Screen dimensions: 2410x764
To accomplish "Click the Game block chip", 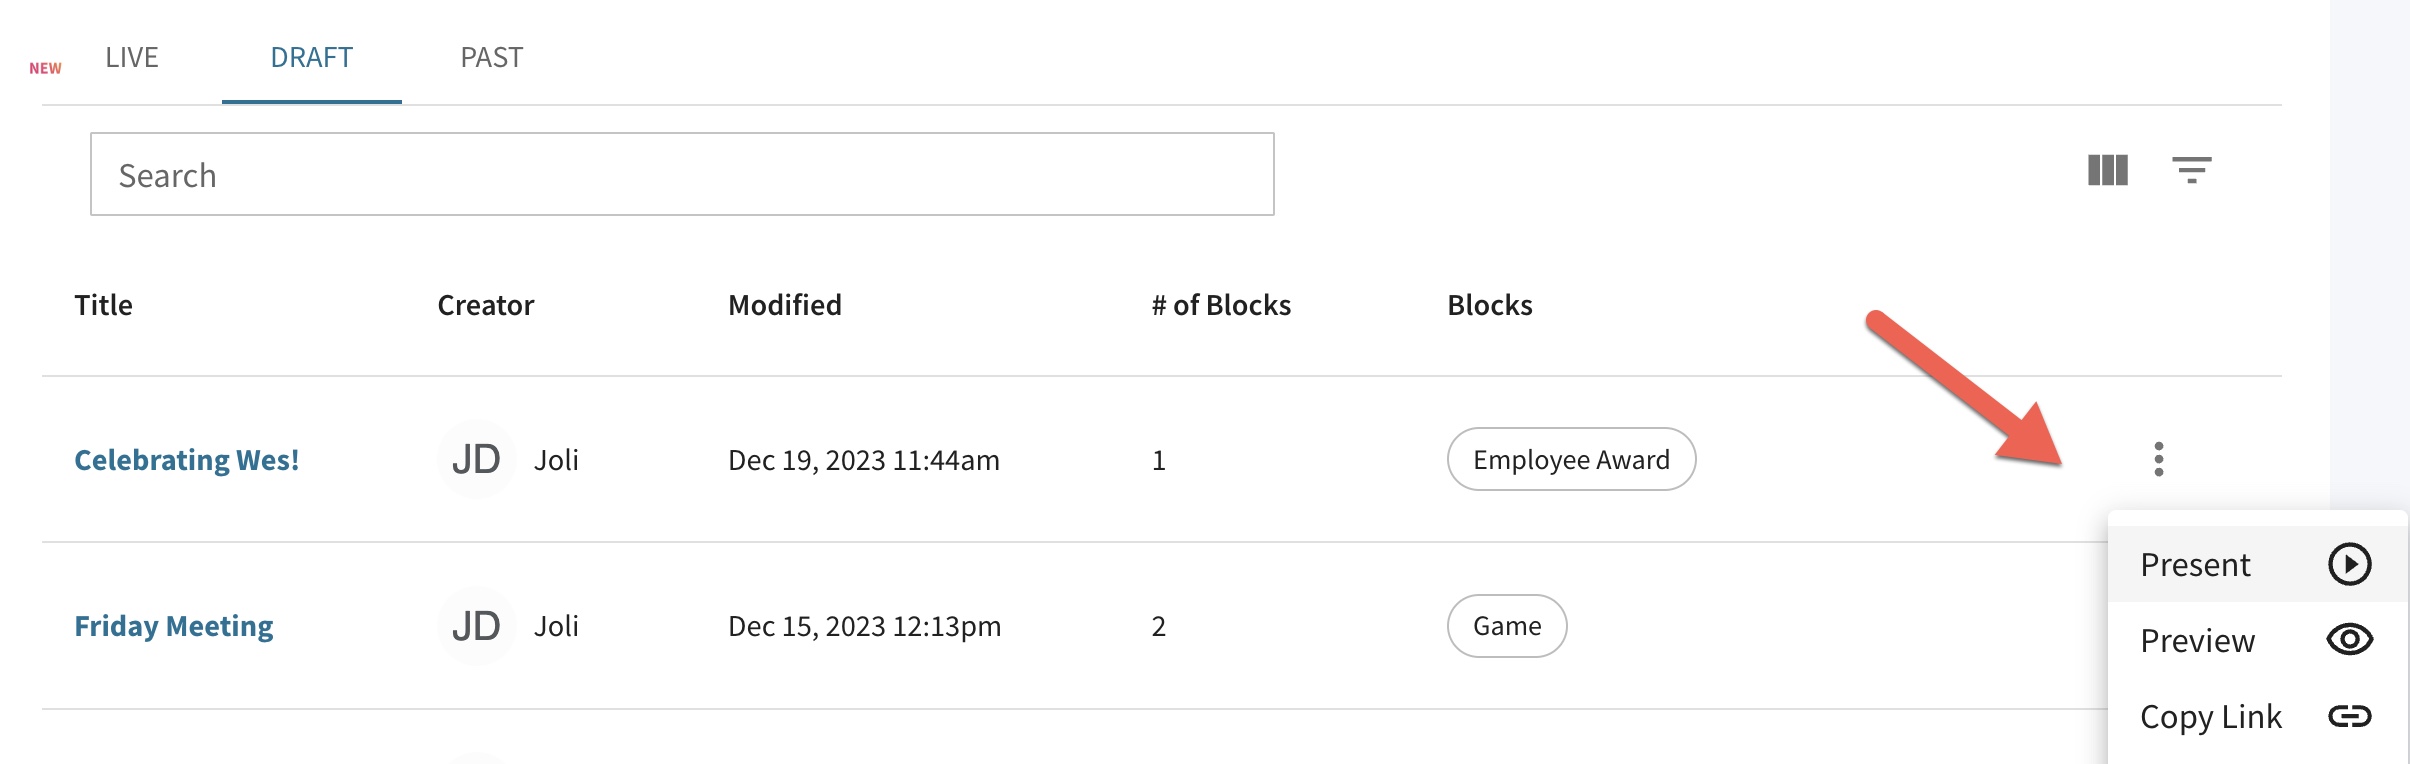I will [x=1507, y=626].
